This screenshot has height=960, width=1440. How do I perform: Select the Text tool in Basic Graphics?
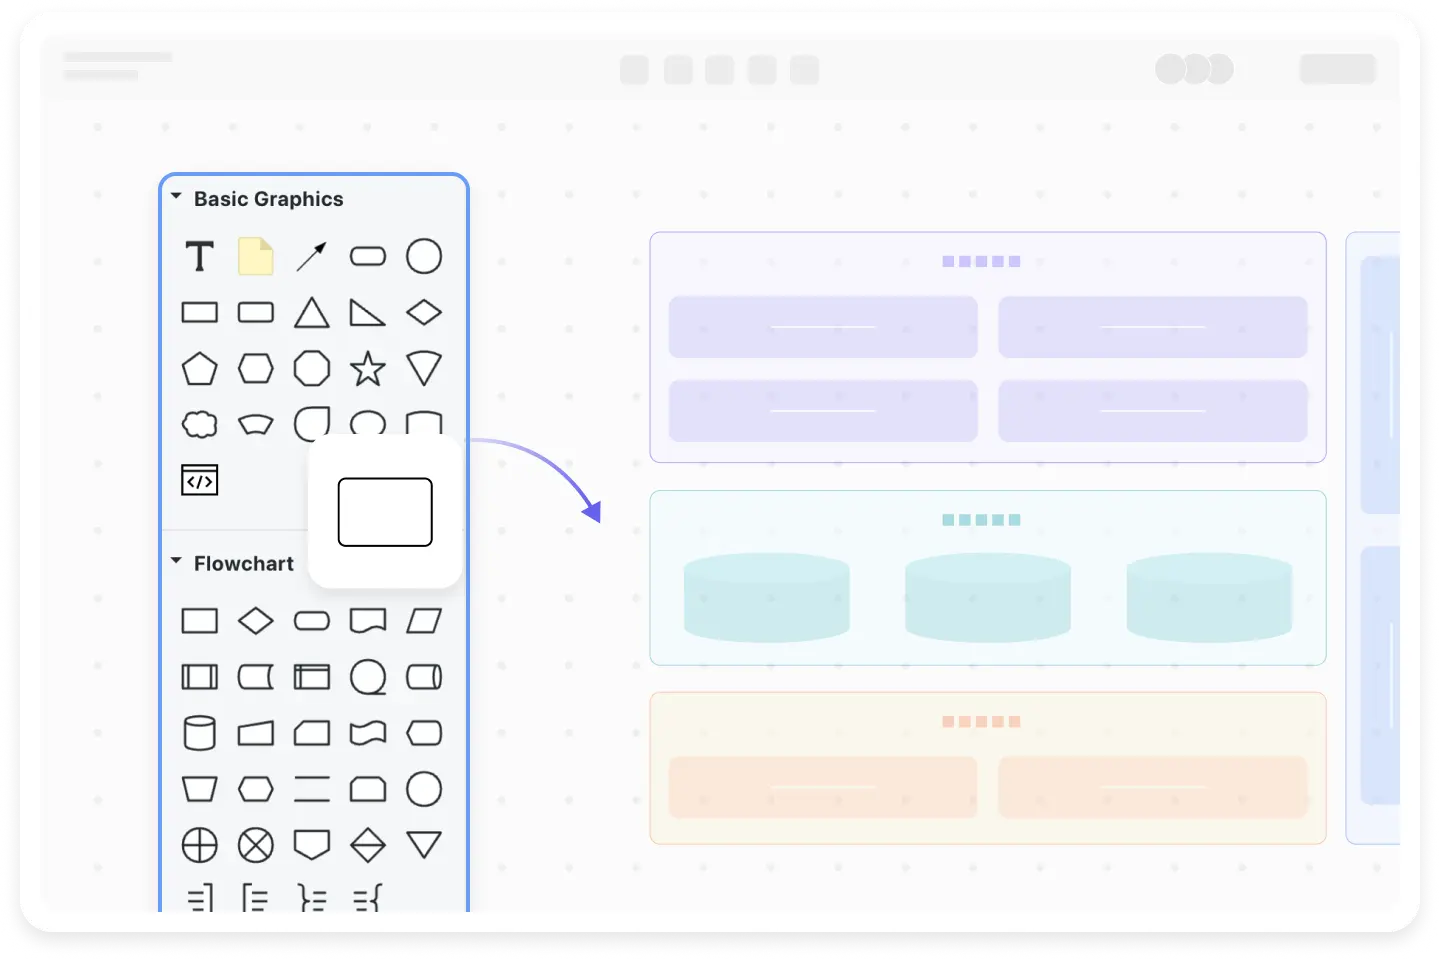pyautogui.click(x=200, y=257)
